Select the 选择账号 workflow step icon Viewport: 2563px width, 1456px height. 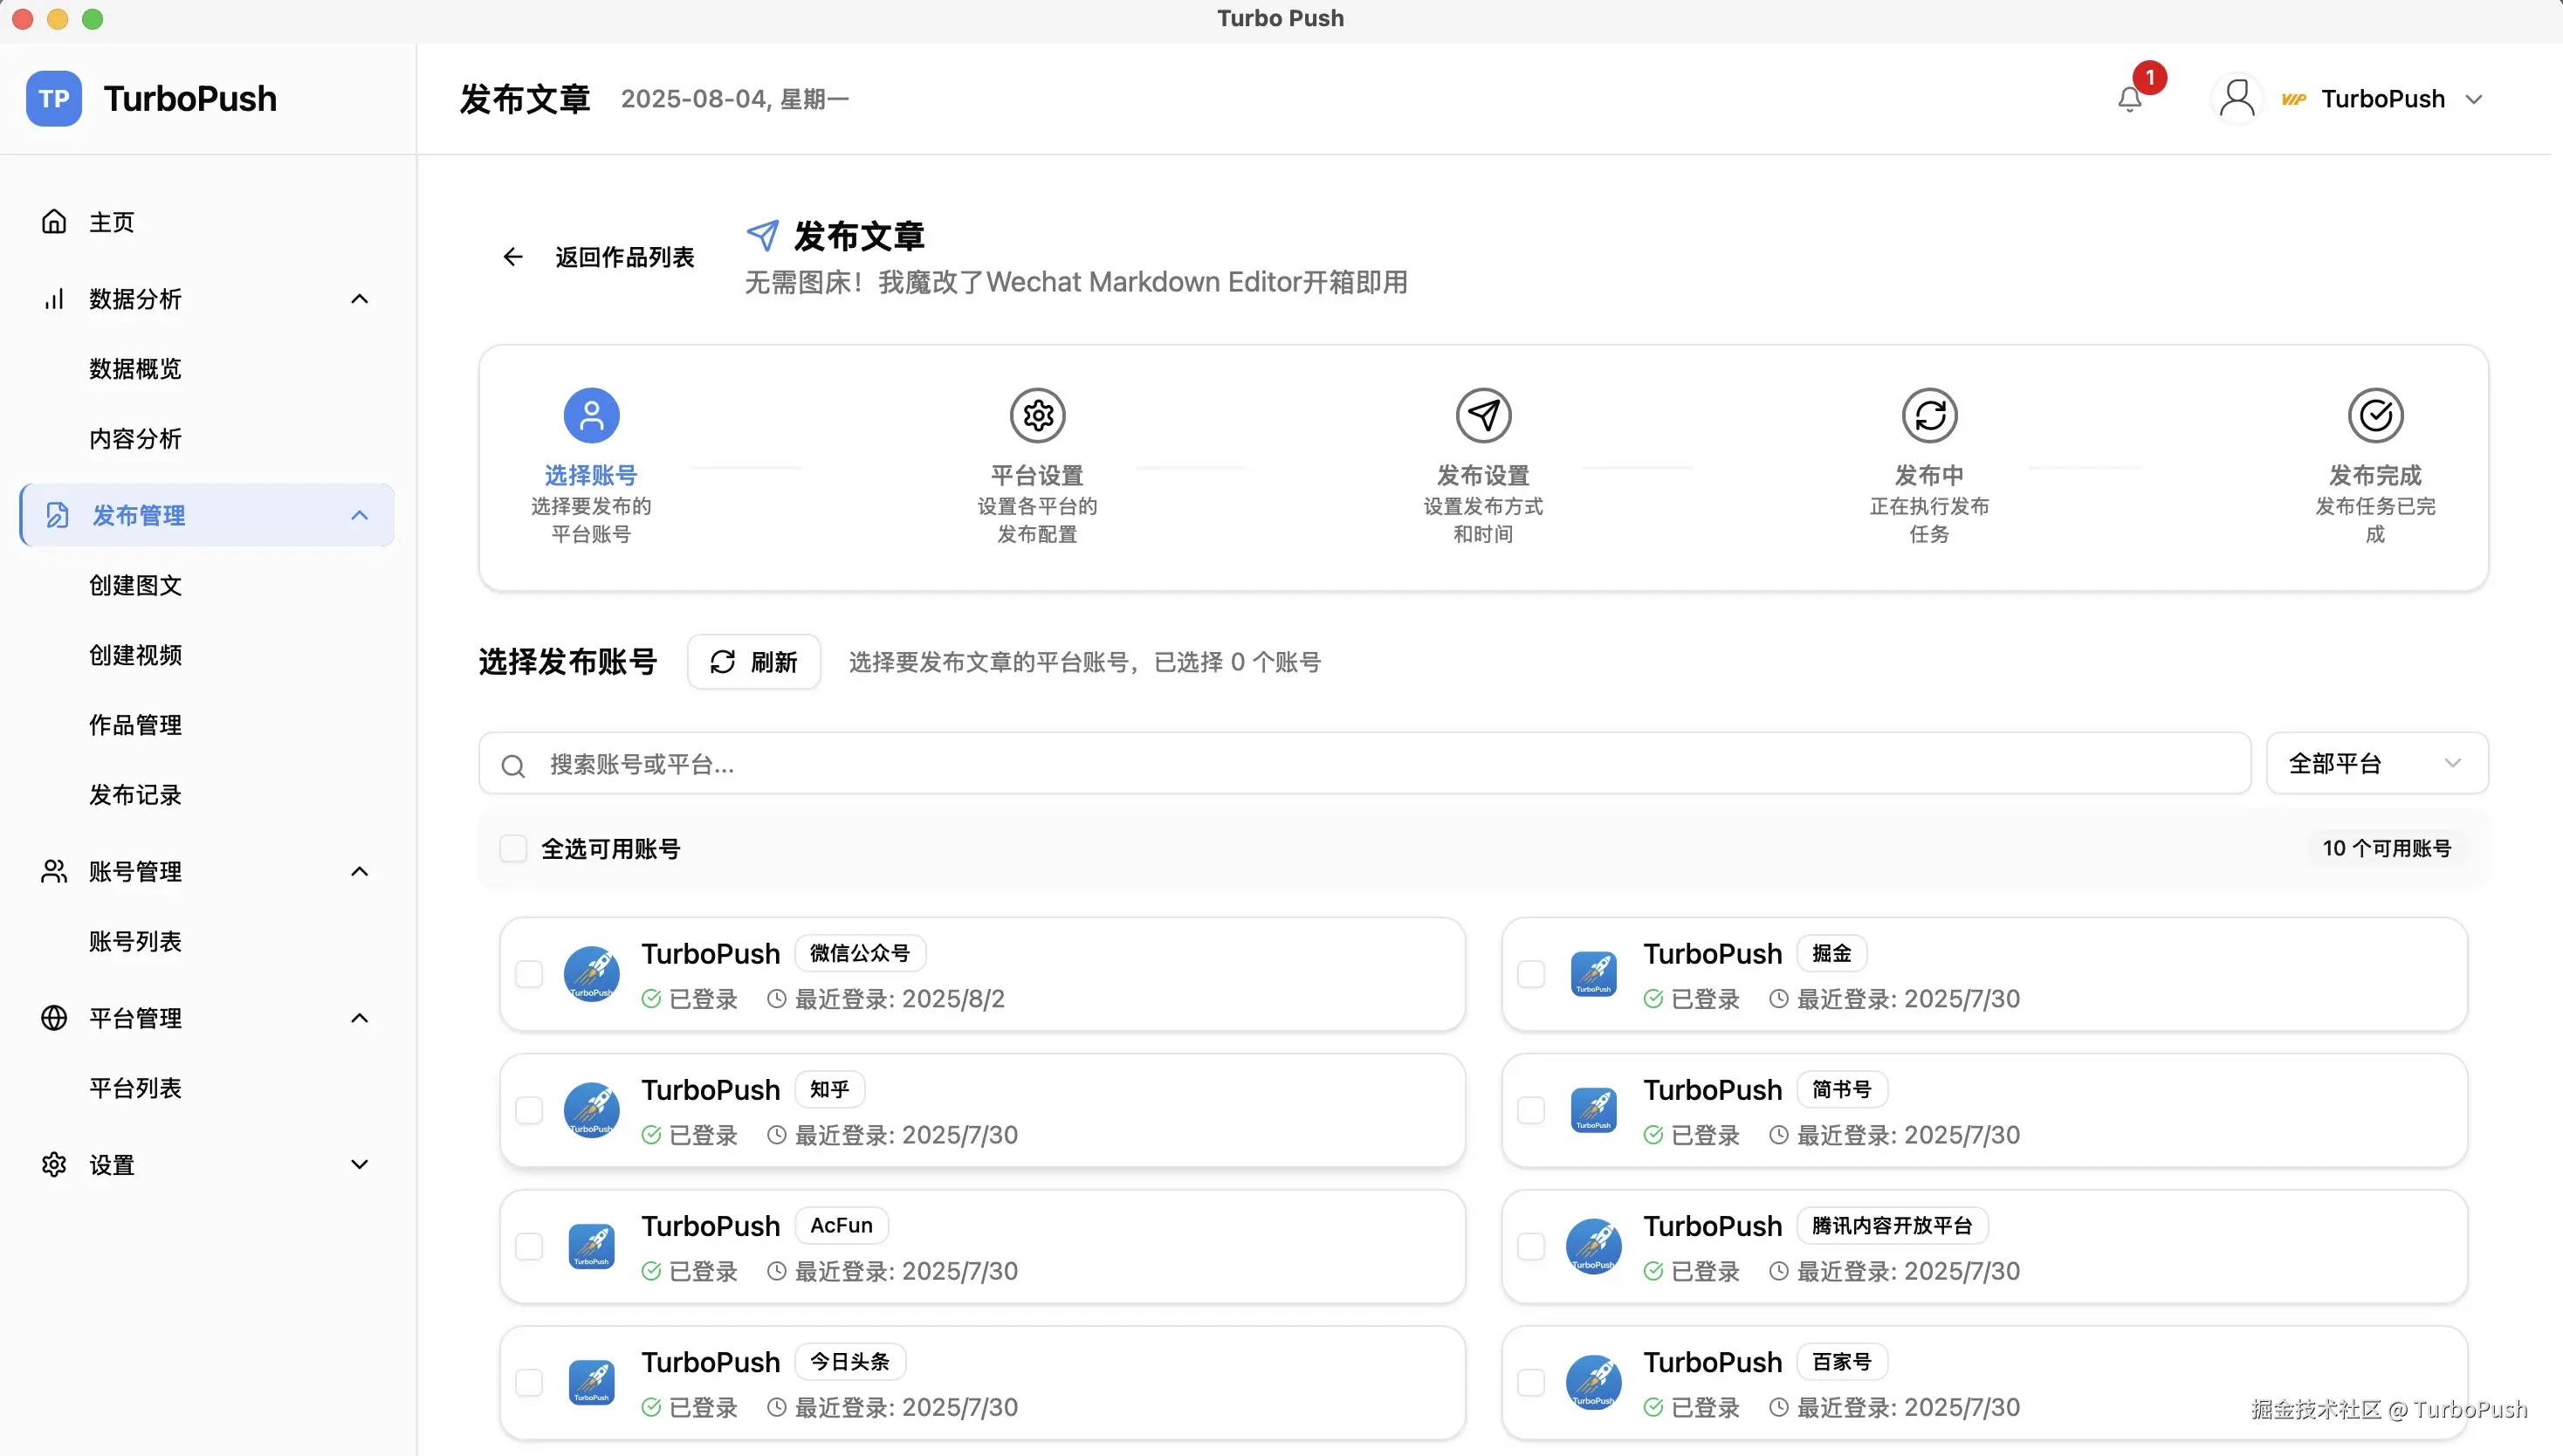591,414
